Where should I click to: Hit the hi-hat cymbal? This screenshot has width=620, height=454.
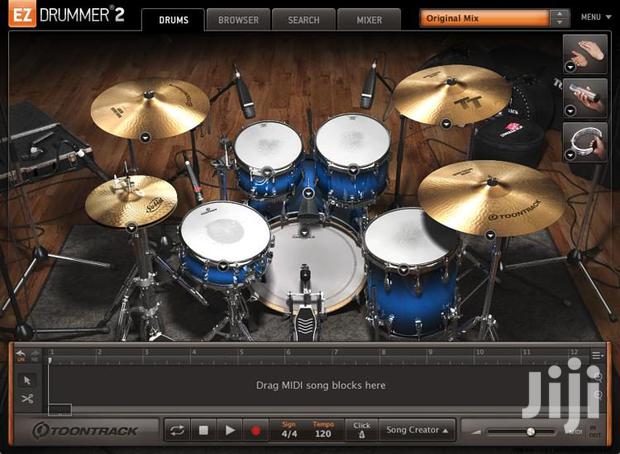[131, 201]
